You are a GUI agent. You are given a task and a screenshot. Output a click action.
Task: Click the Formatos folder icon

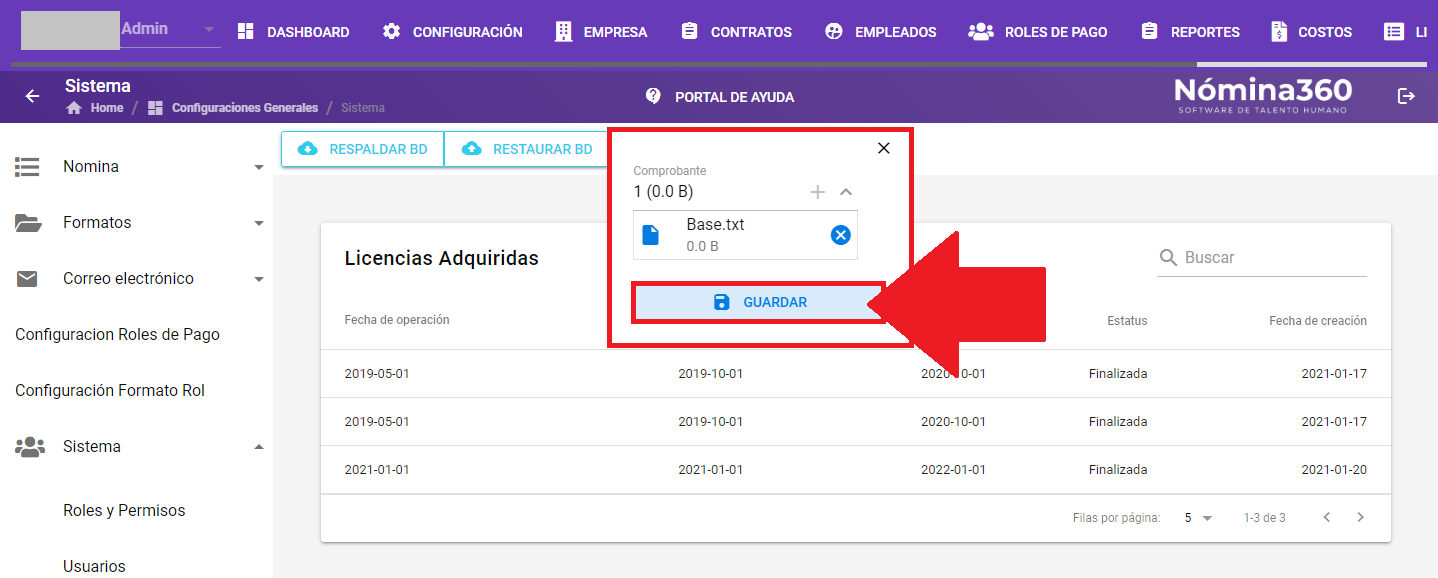28,223
